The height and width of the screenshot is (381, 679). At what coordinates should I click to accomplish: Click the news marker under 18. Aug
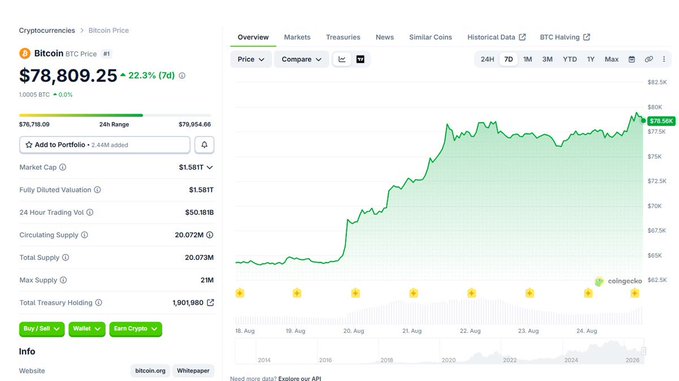[x=240, y=293]
